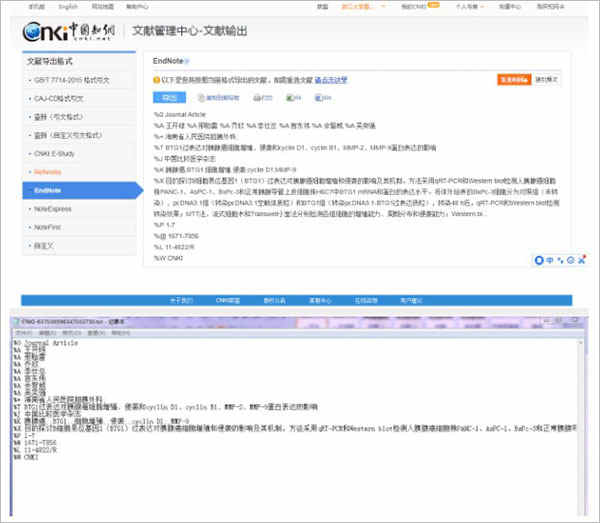
Task: Click the orange warning icon before the notice
Action: click(156, 80)
